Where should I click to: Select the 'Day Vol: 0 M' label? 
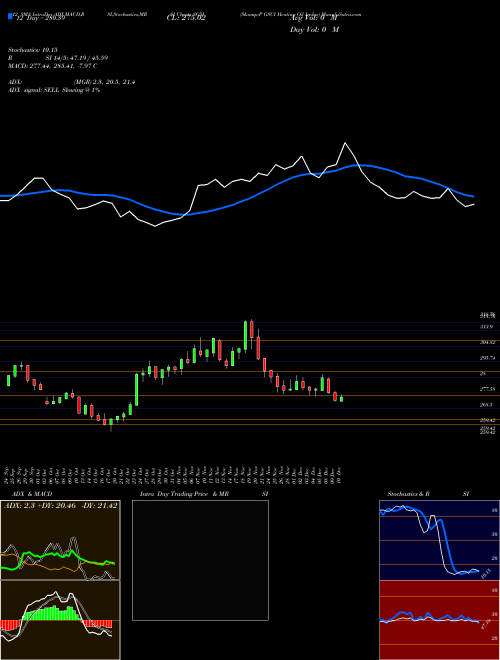[x=314, y=29]
